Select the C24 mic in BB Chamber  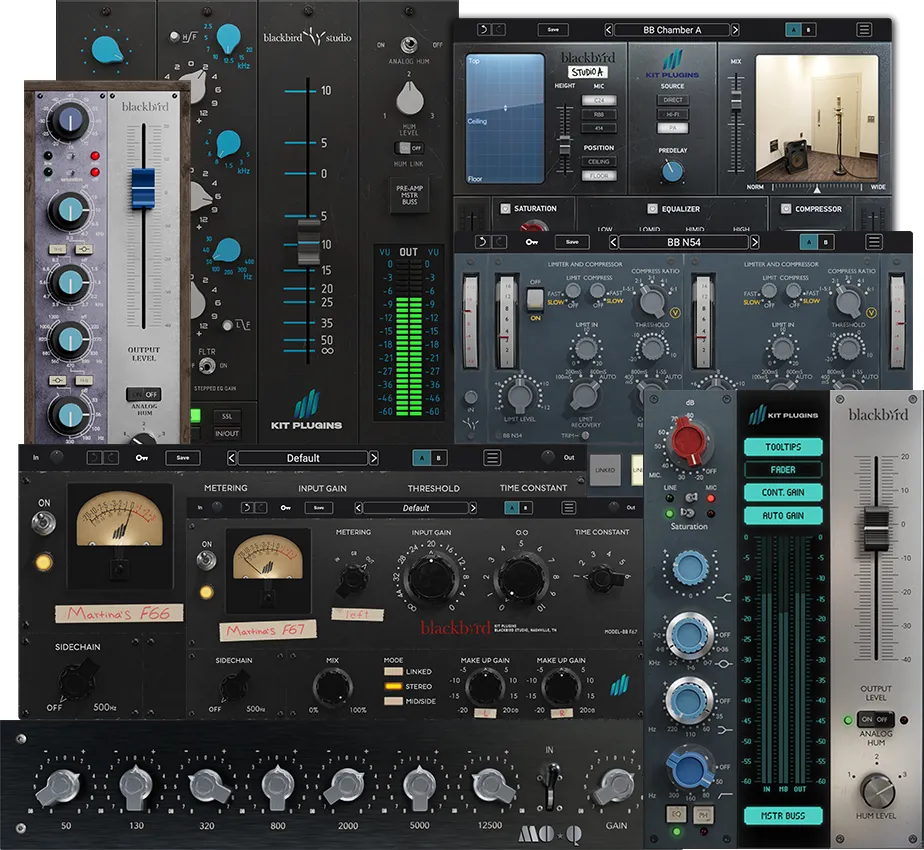click(599, 100)
